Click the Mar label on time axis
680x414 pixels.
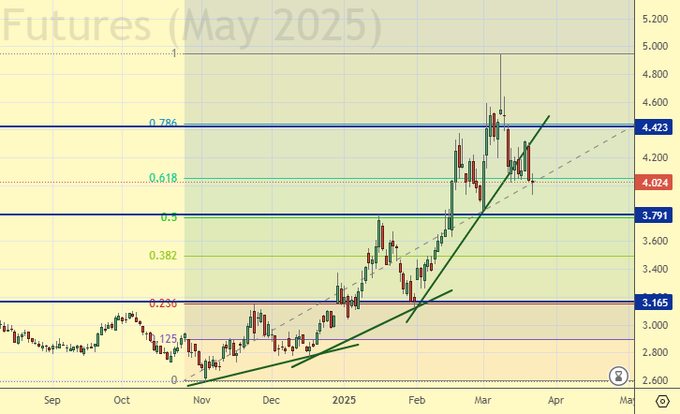483,399
